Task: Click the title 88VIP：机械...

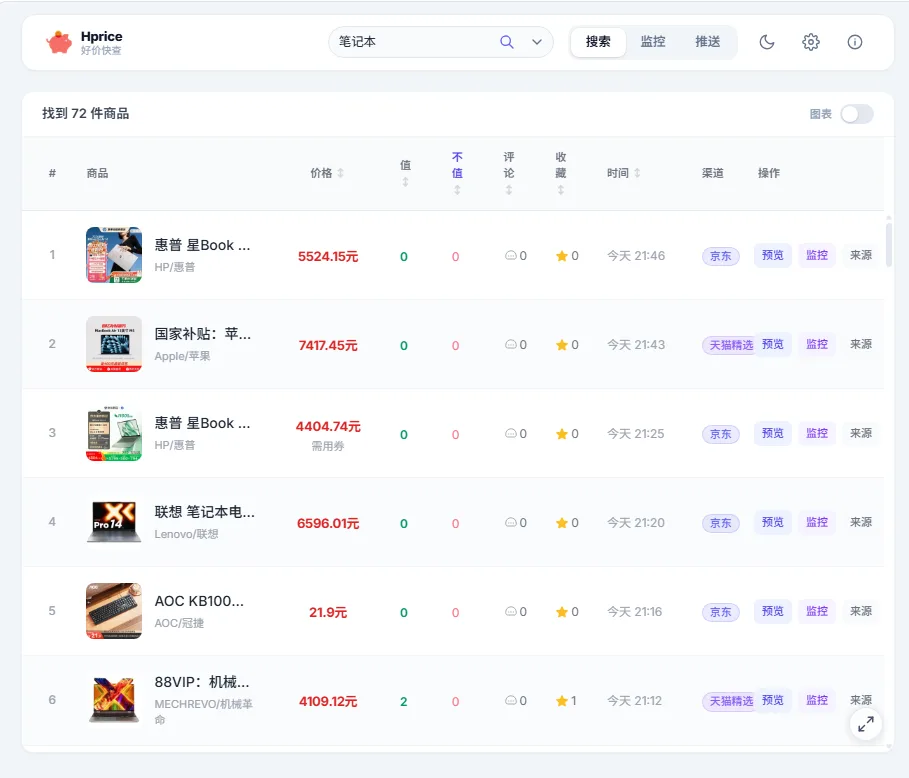Action: (202, 682)
